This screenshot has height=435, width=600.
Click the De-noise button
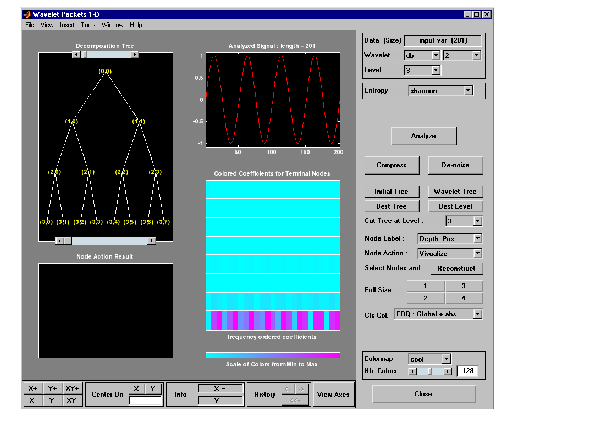(455, 165)
